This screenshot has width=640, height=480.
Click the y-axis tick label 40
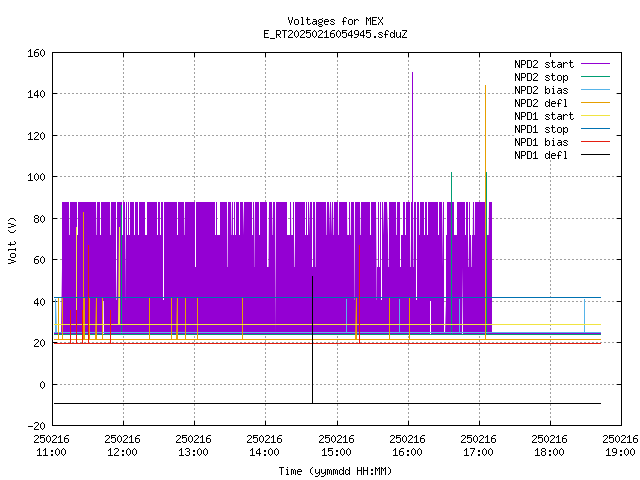(39, 302)
